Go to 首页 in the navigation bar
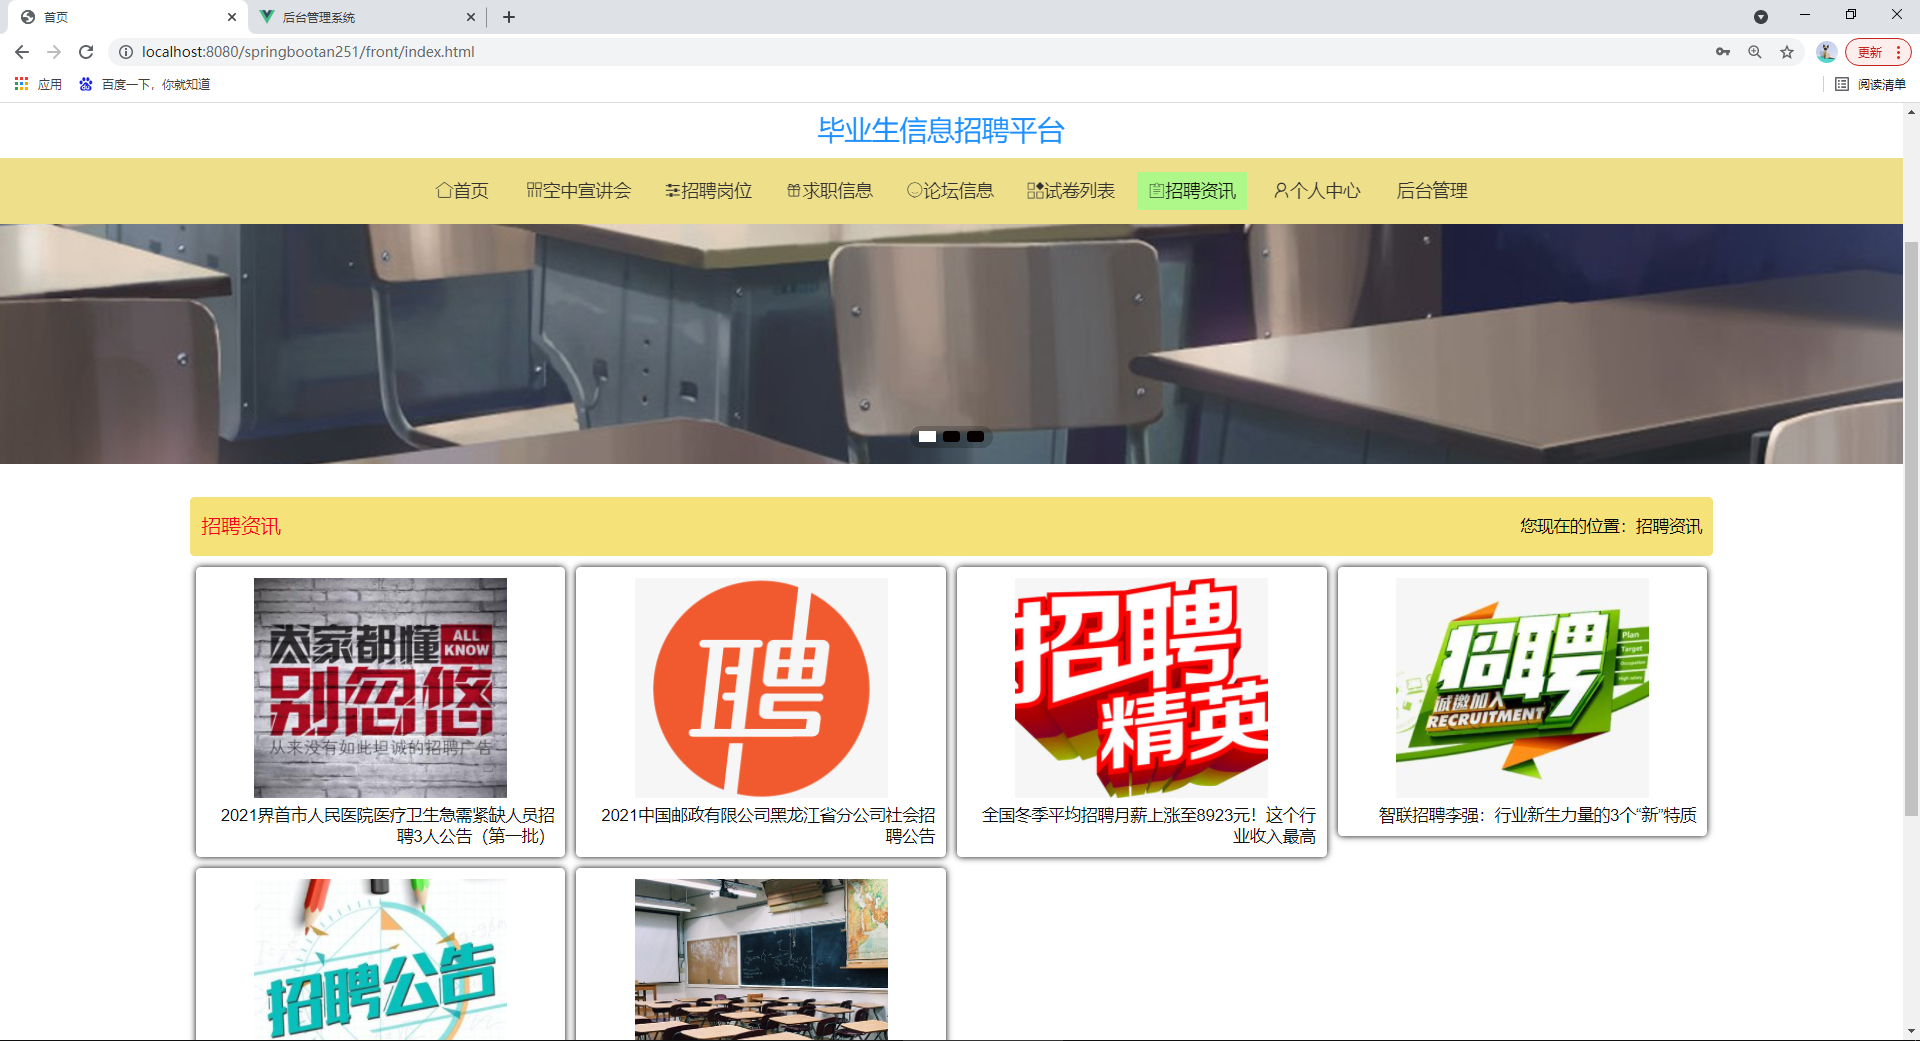 pos(462,190)
